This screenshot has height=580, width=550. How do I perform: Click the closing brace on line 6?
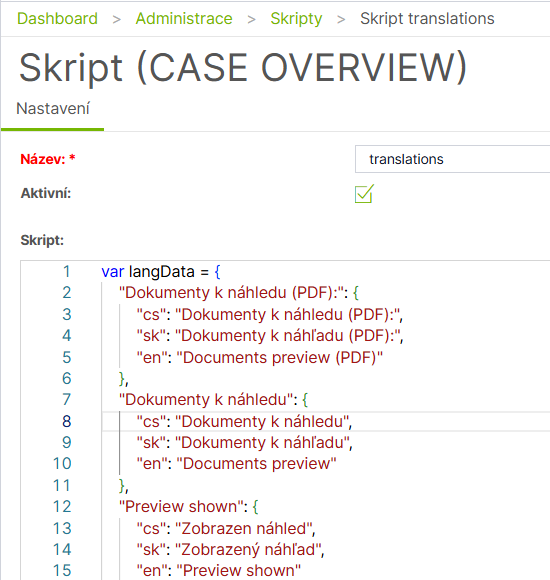(122, 379)
